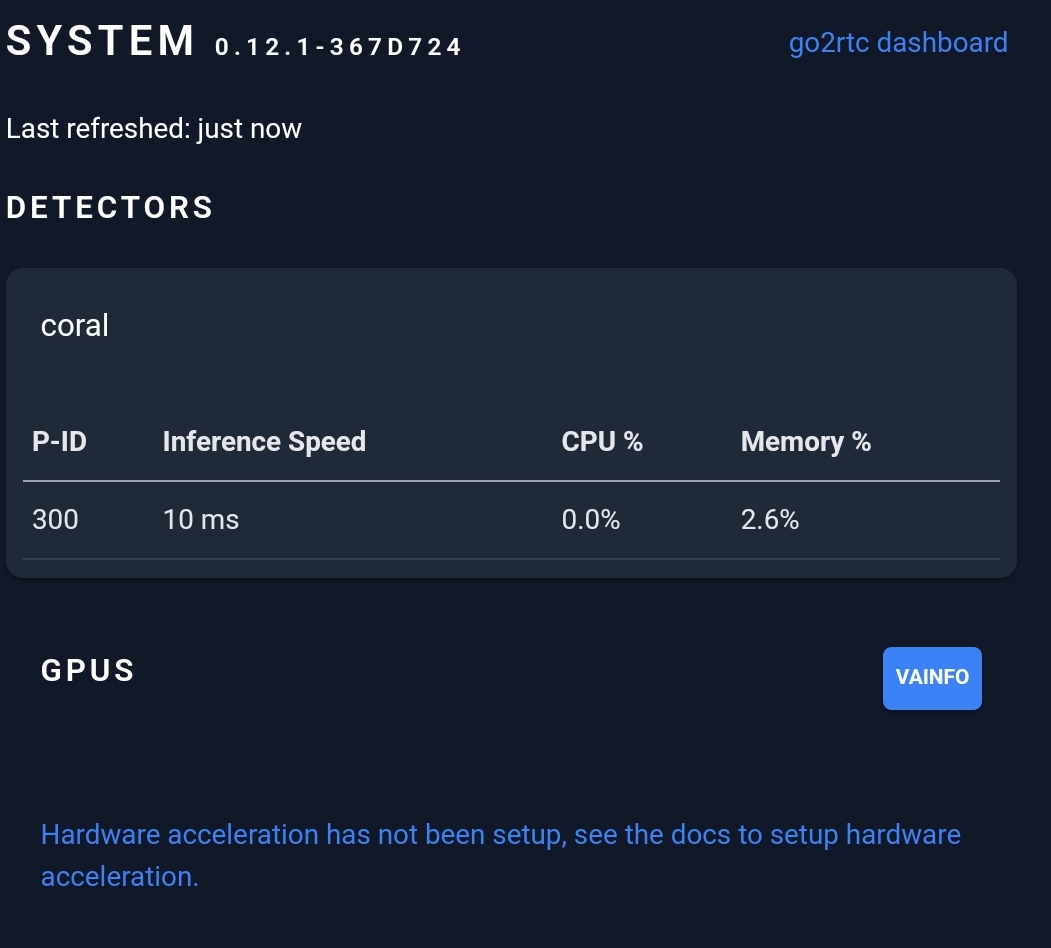Click the version number 0.12.1-367D724
Screen dimensions: 1051x948
[337, 46]
